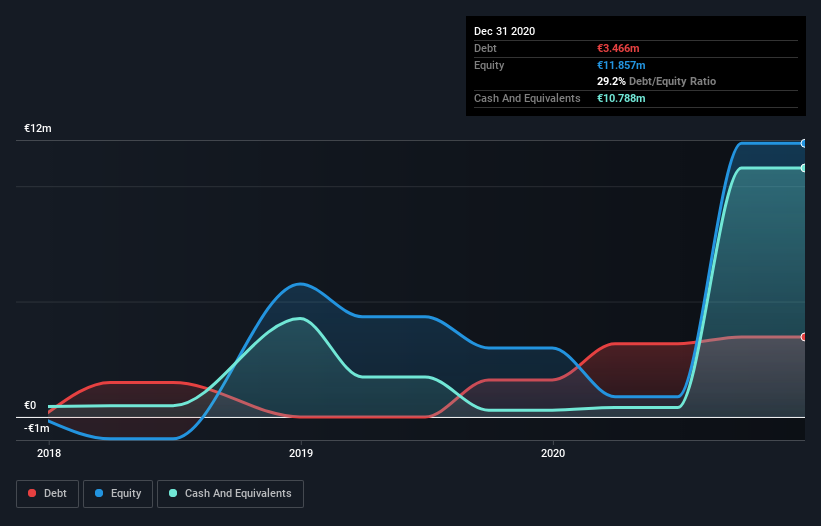821x526 pixels.
Task: Click the -€1m y-axis label
Action: [x=37, y=428]
